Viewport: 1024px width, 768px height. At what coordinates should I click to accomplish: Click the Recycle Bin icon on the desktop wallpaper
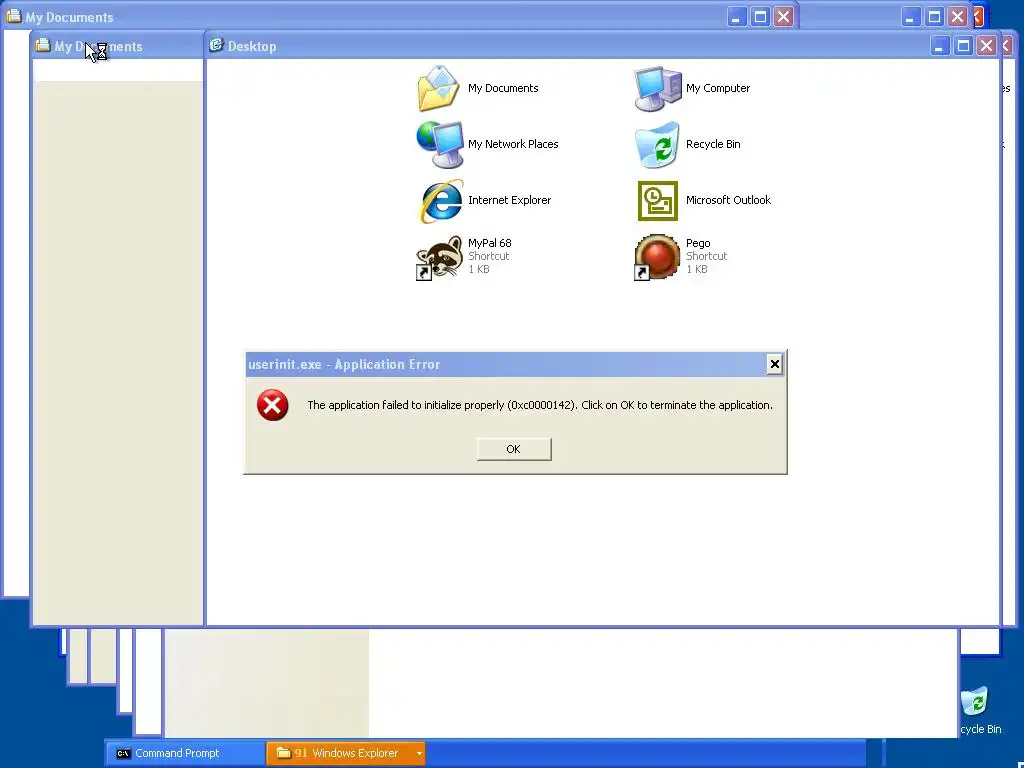click(976, 701)
